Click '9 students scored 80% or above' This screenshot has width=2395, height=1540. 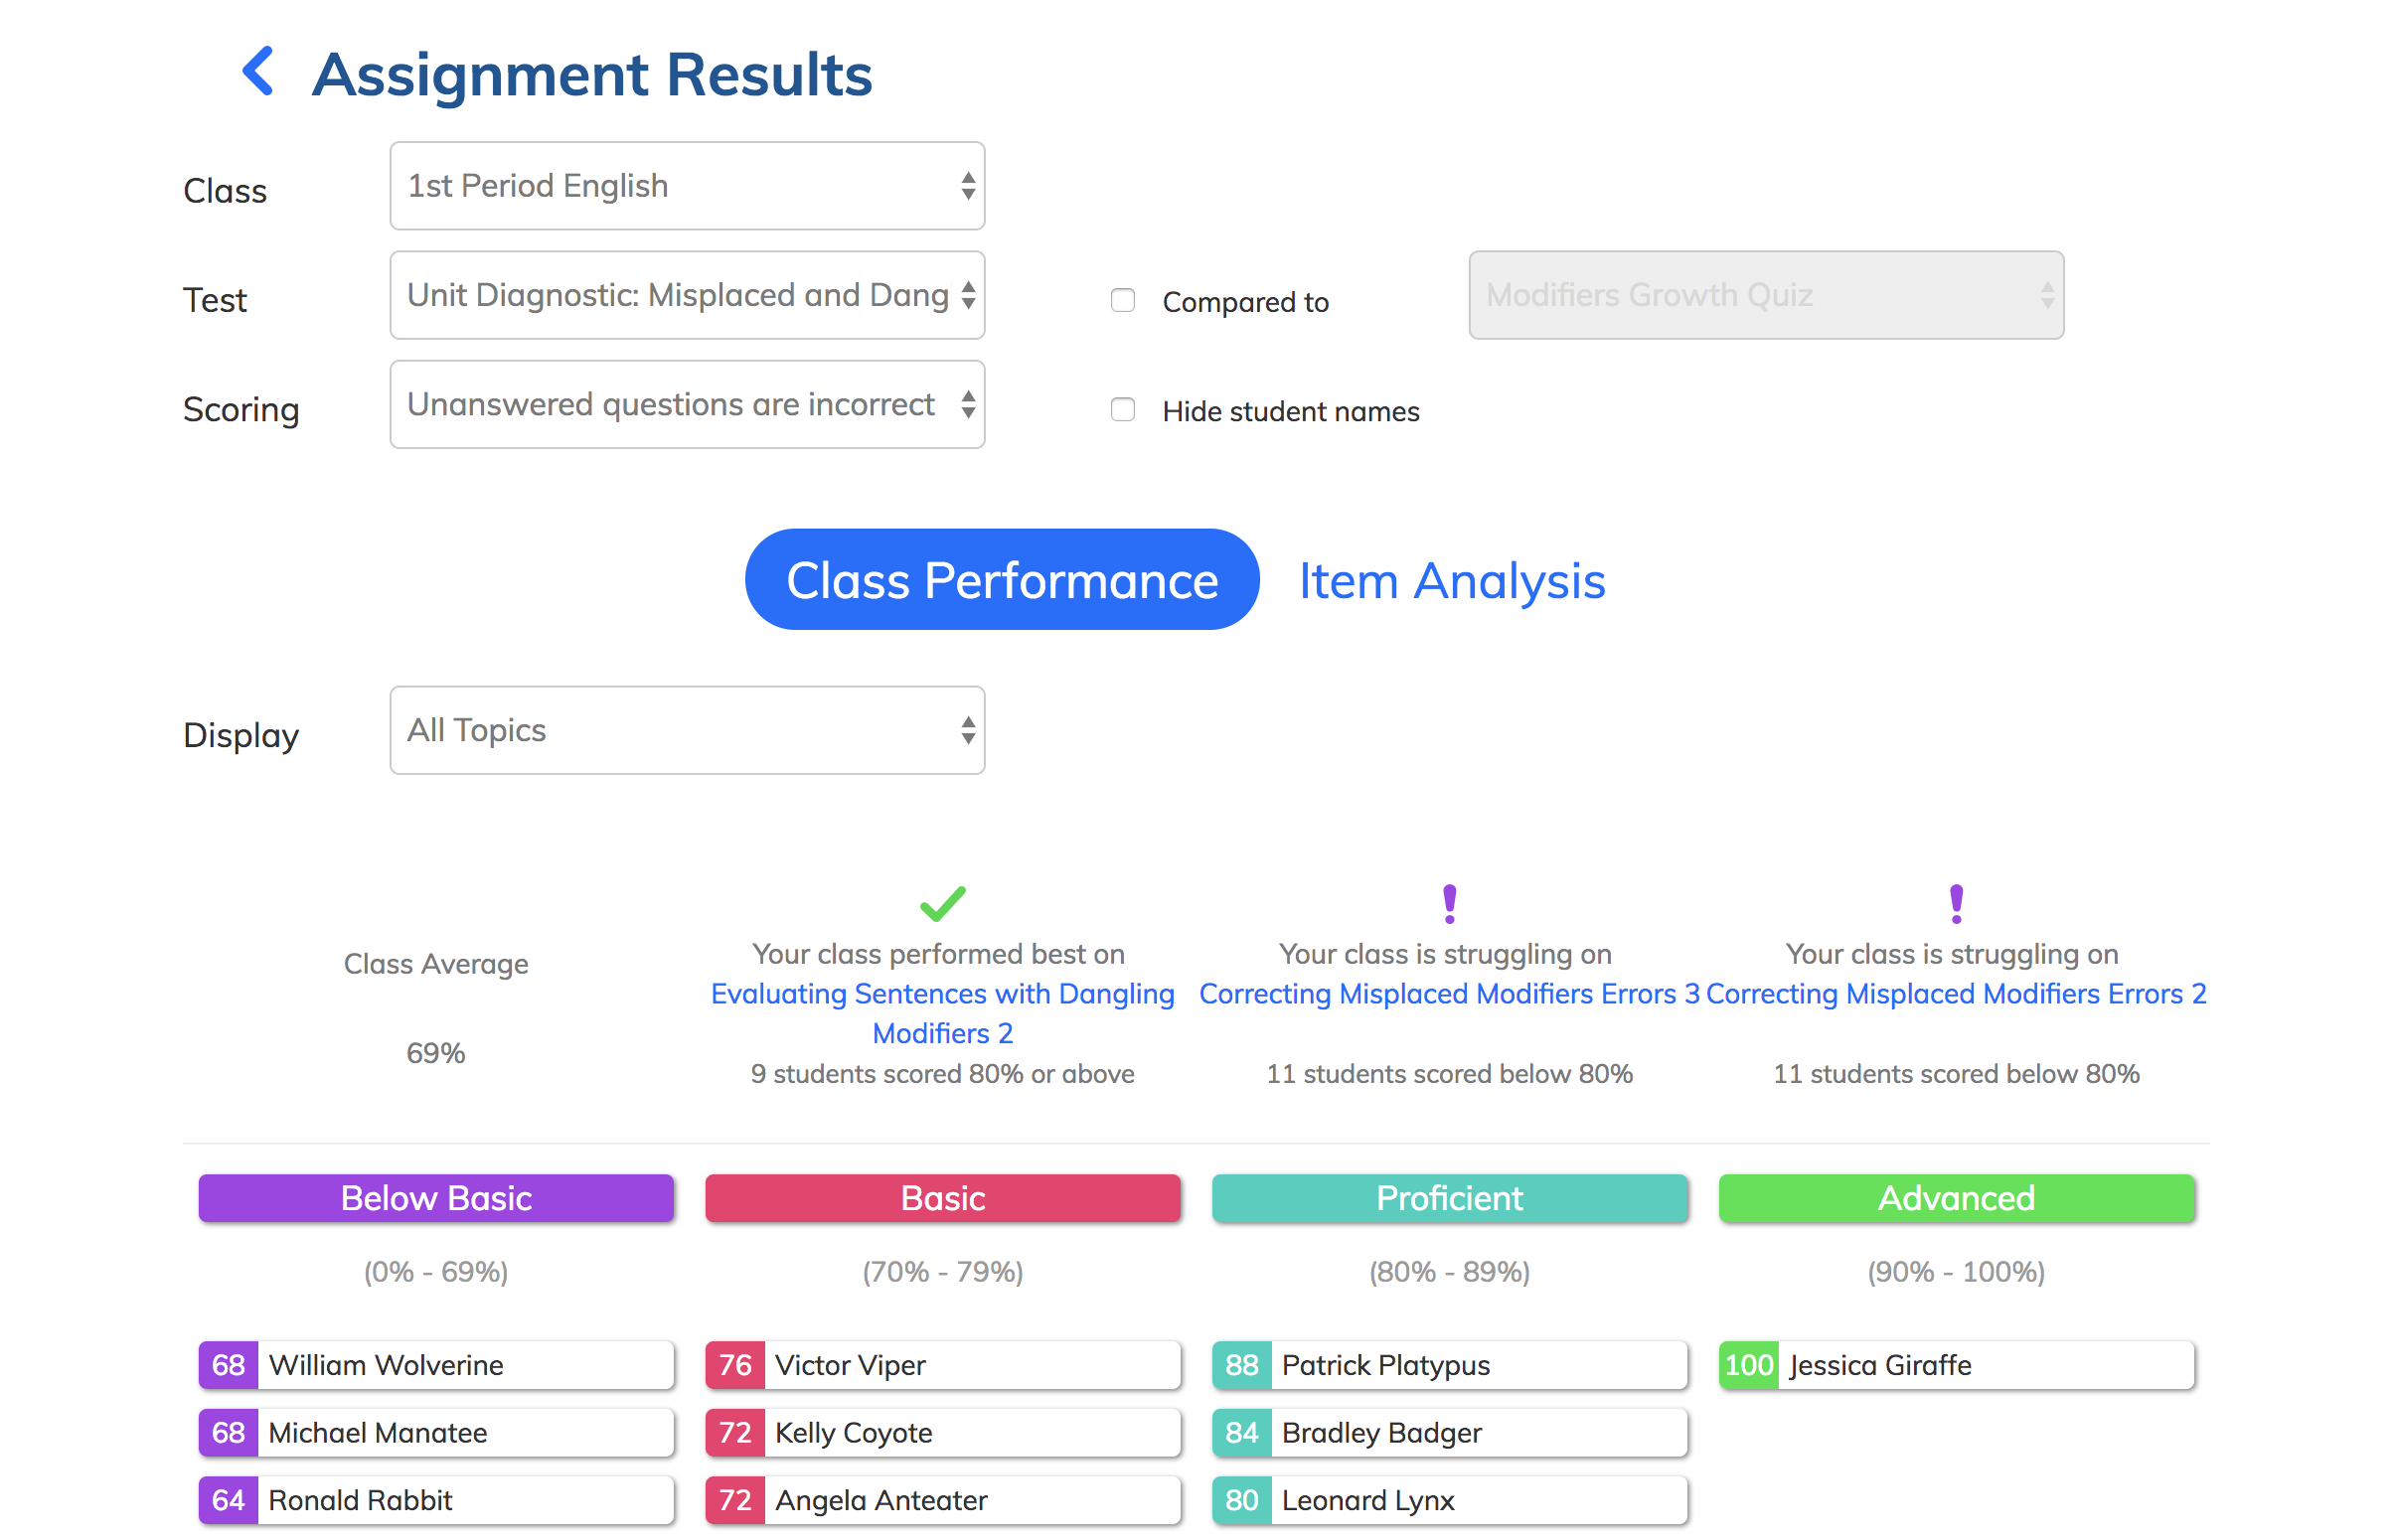click(x=942, y=1074)
